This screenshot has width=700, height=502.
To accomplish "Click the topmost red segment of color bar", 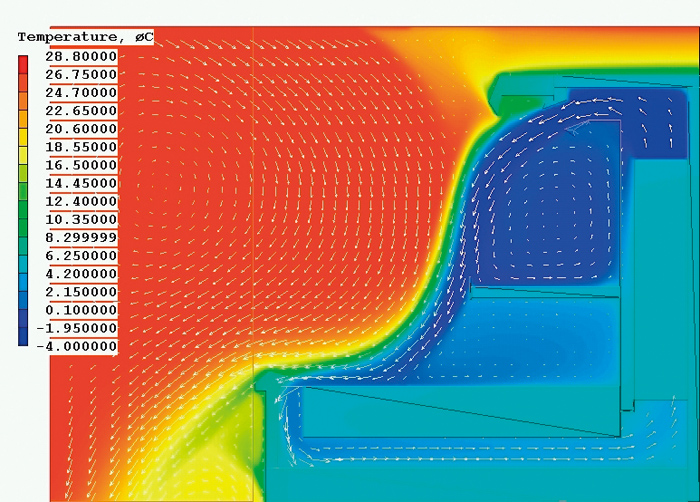I will [23, 64].
